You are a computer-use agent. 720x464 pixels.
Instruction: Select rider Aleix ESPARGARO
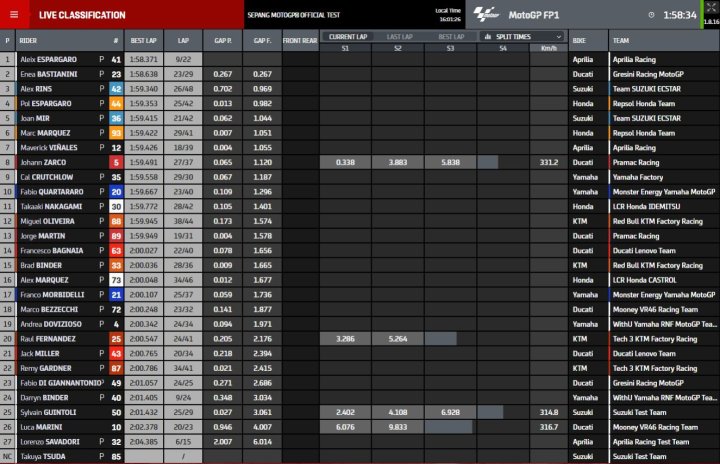coord(48,59)
